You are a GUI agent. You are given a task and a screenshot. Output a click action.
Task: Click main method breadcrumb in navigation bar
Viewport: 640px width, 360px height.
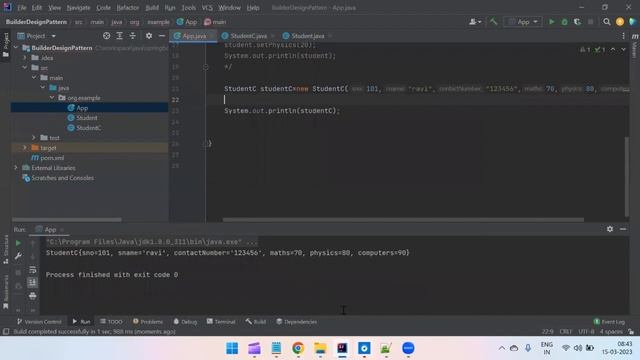(215, 22)
